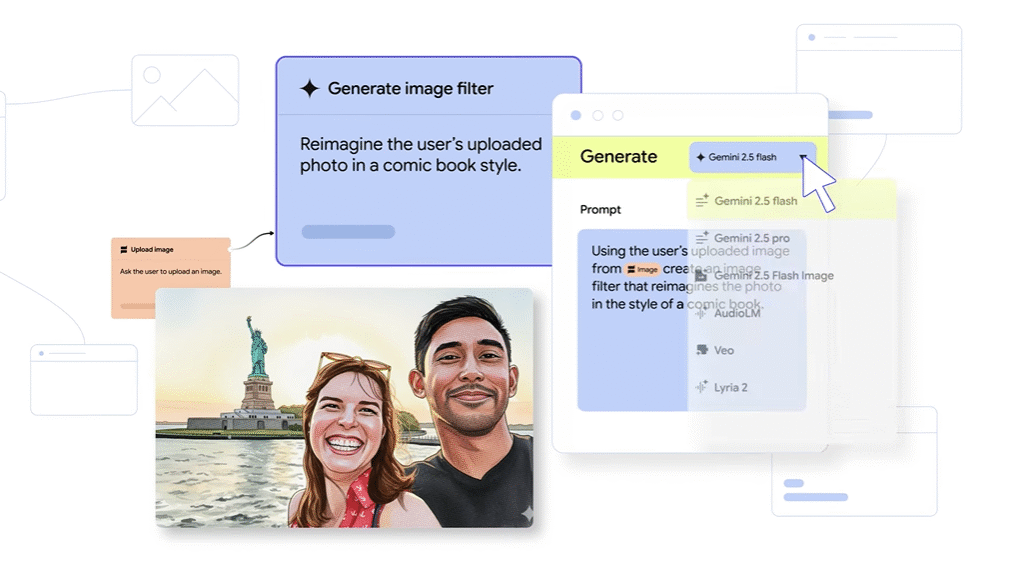This screenshot has height=571, width=1024.
Task: Click icon beside Gemini 2.5 flash list entry
Action: pos(702,201)
